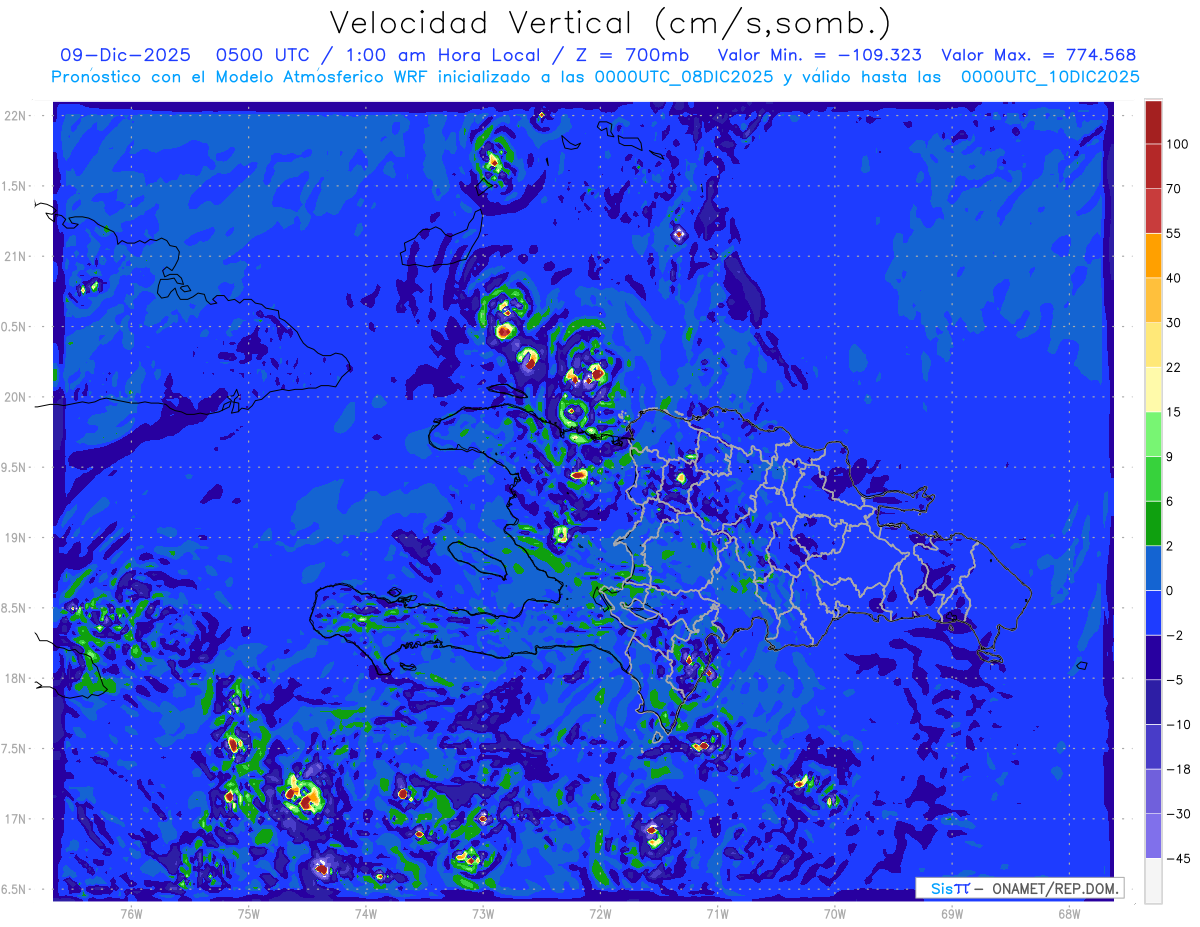Click the "74W" longitude label

(366, 912)
